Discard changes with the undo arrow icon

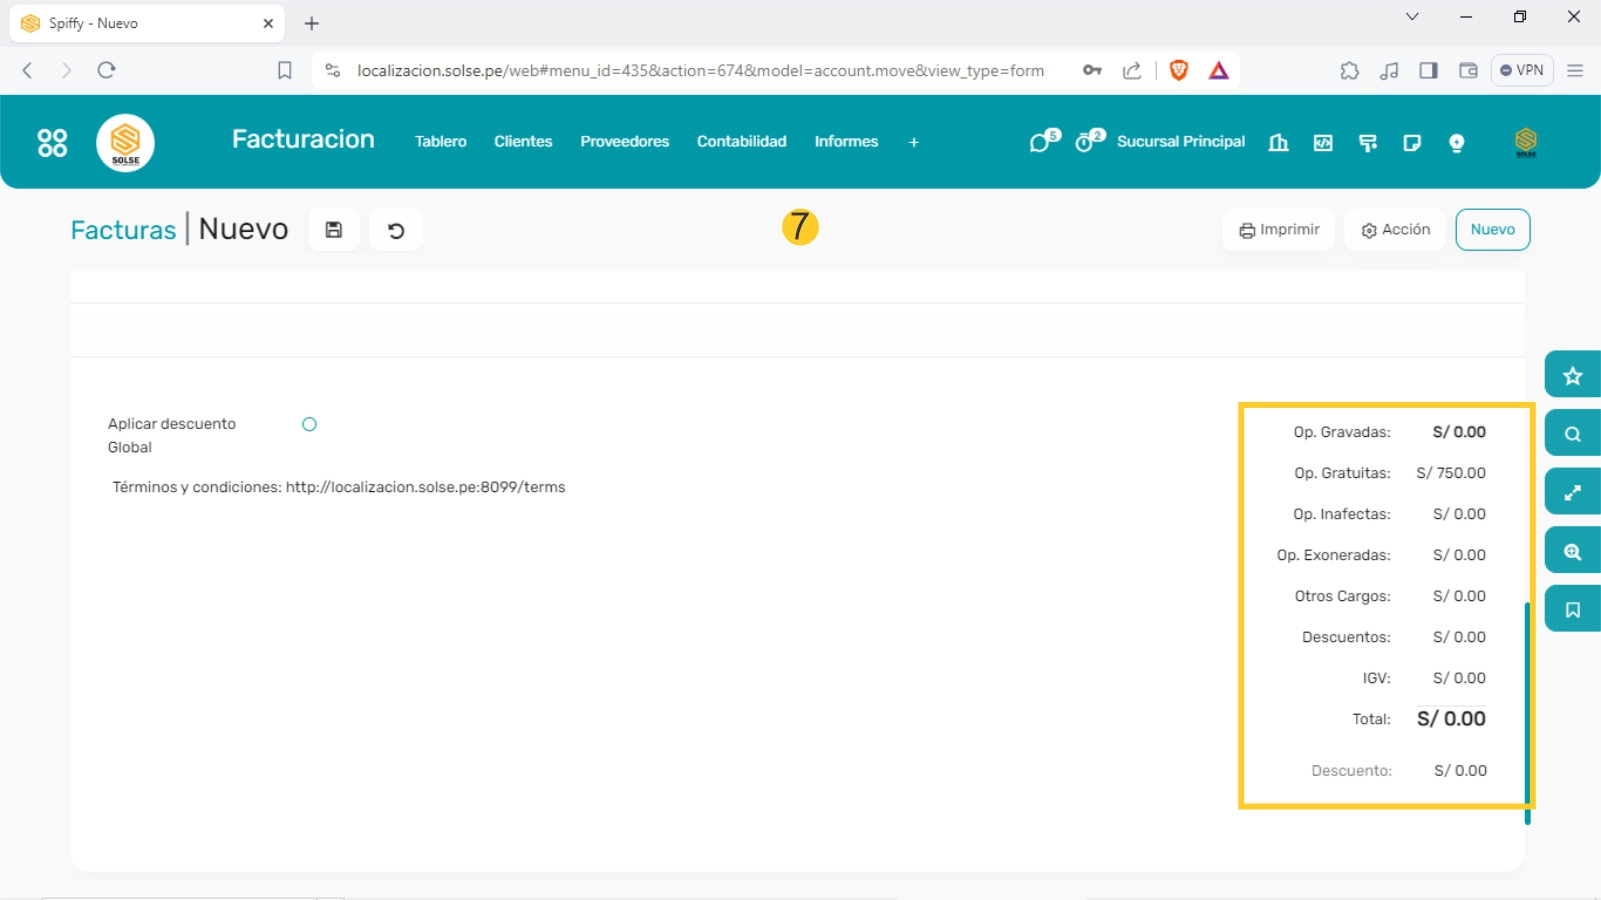[396, 230]
